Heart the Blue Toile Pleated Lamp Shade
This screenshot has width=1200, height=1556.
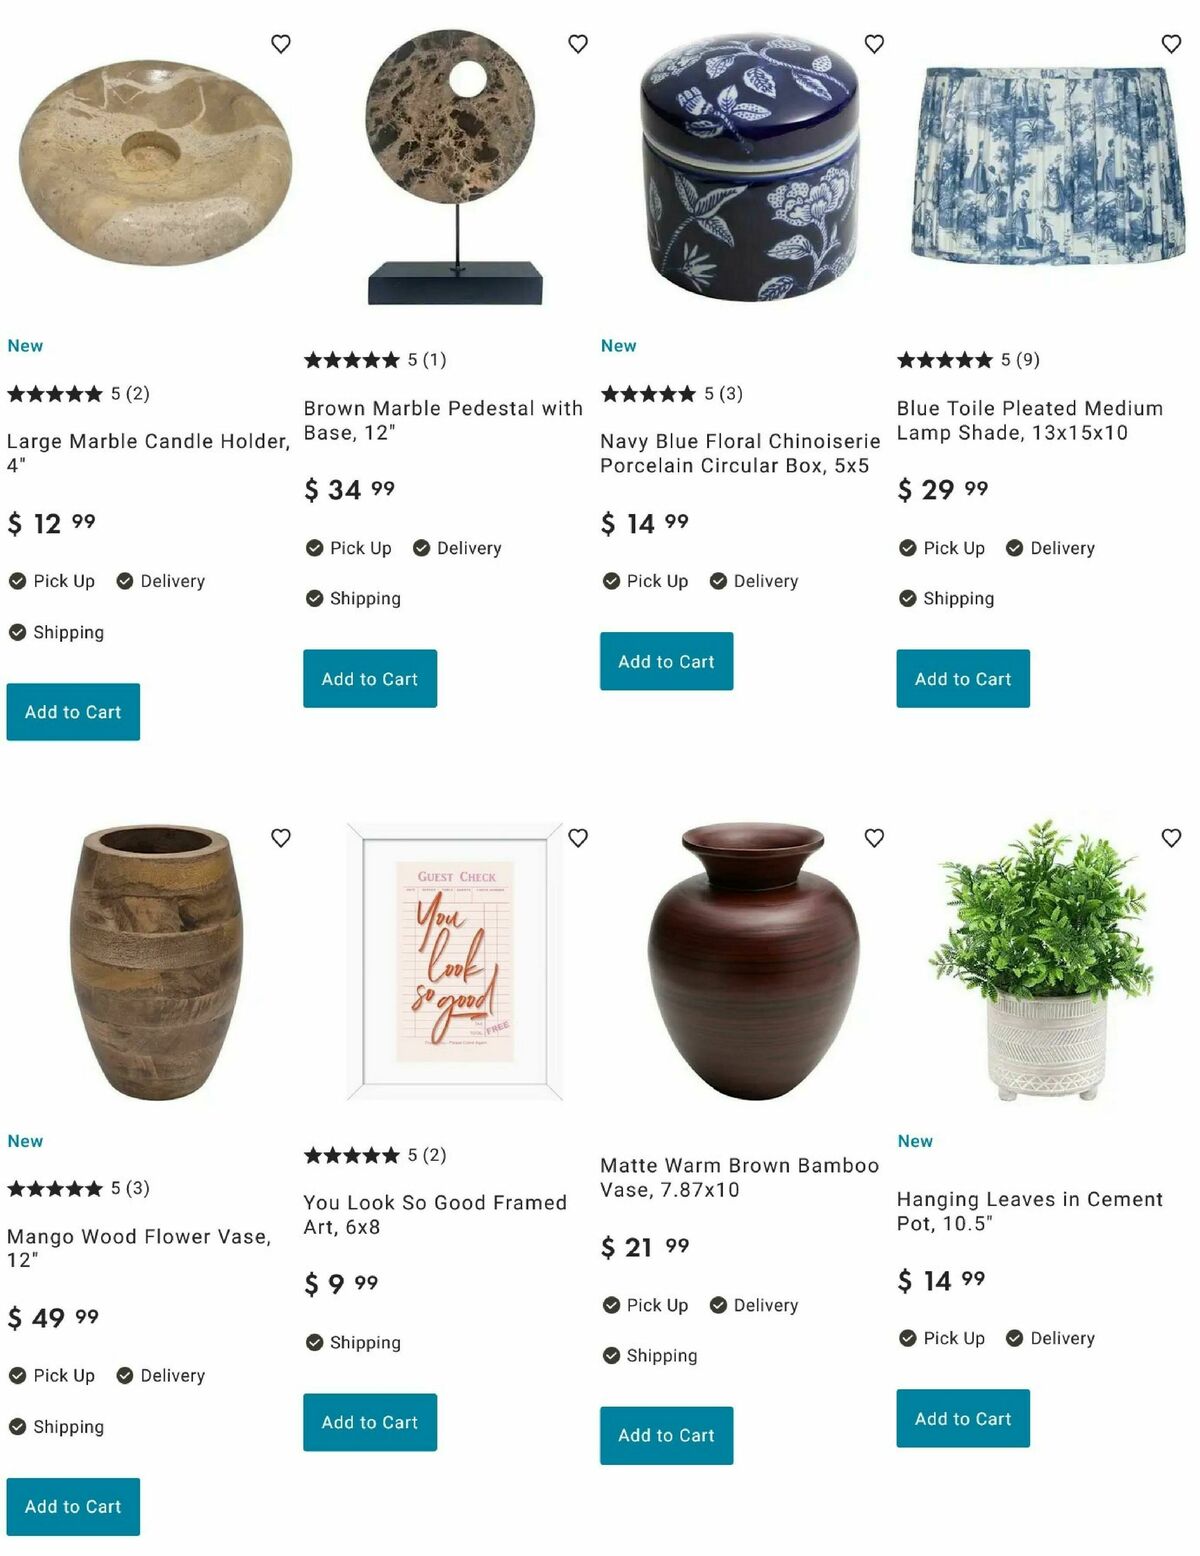(x=1171, y=44)
